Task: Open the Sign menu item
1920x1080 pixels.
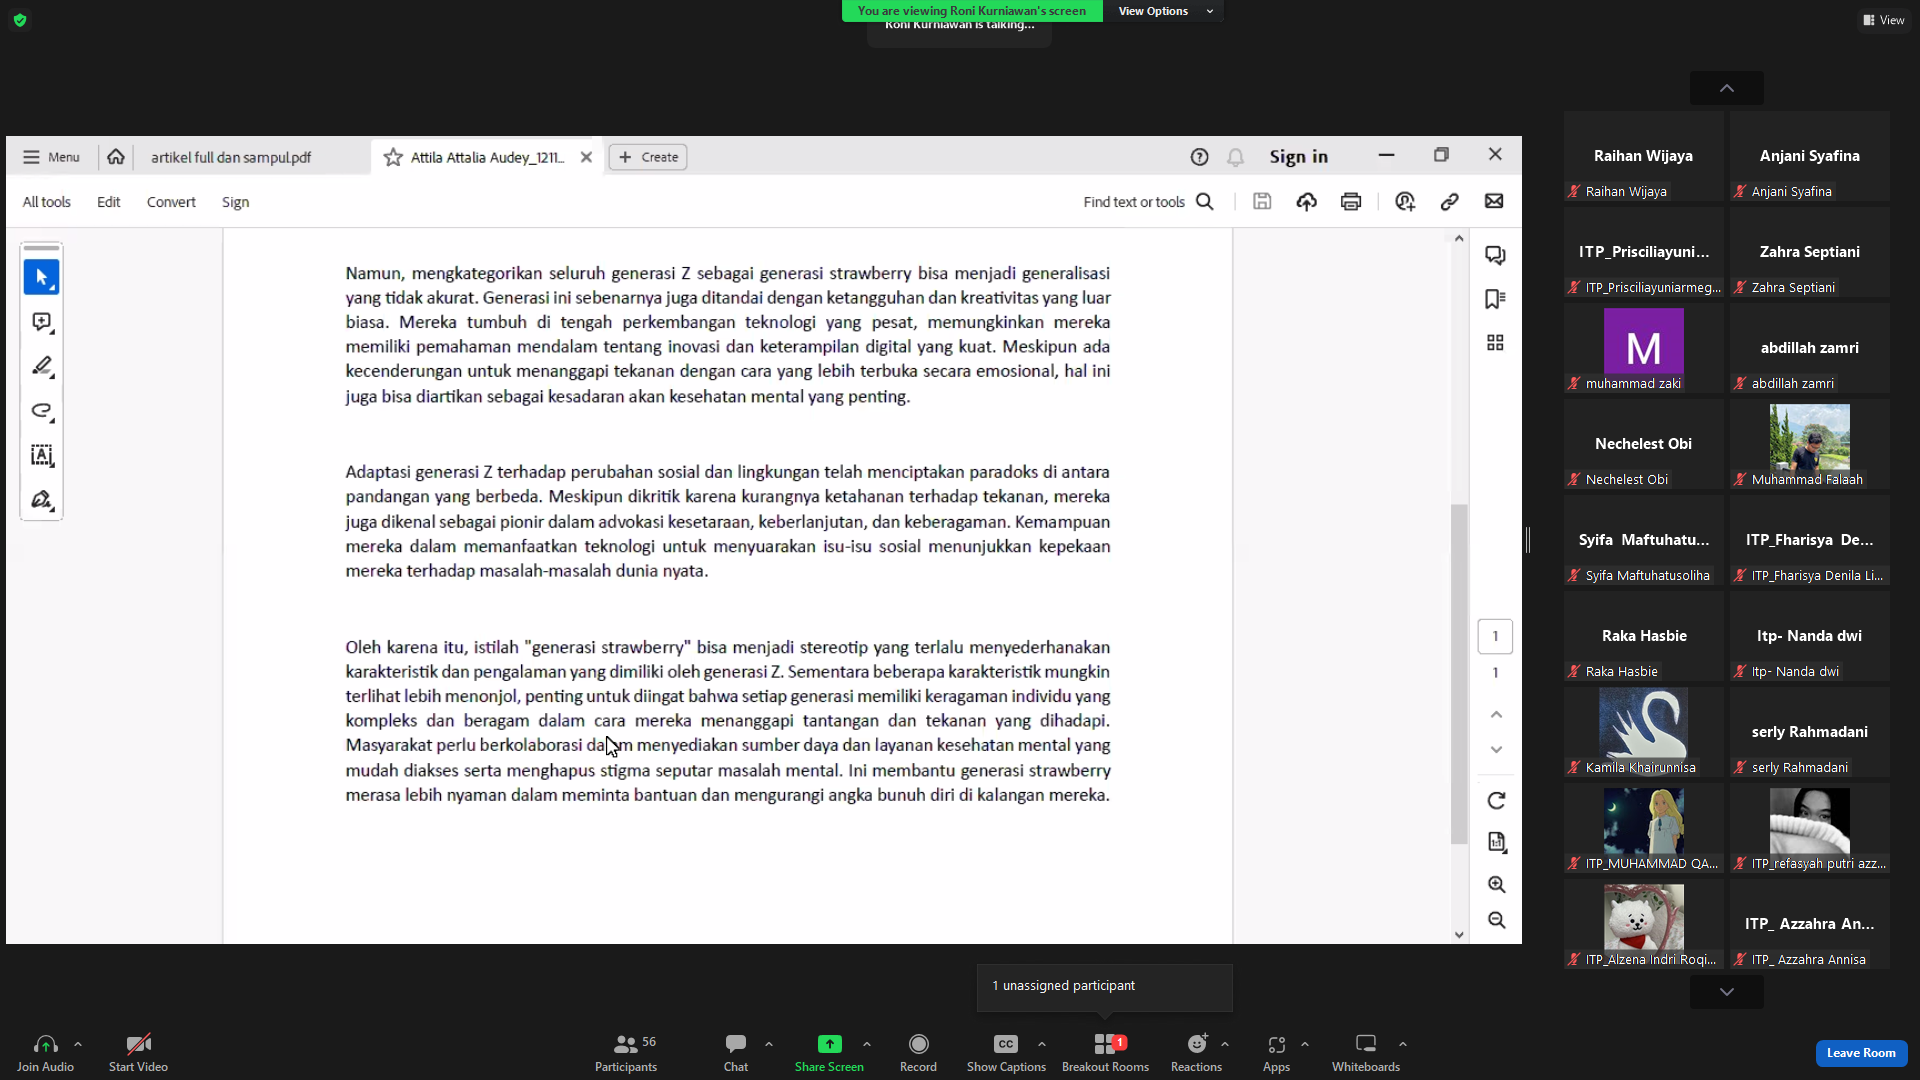Action: (235, 202)
